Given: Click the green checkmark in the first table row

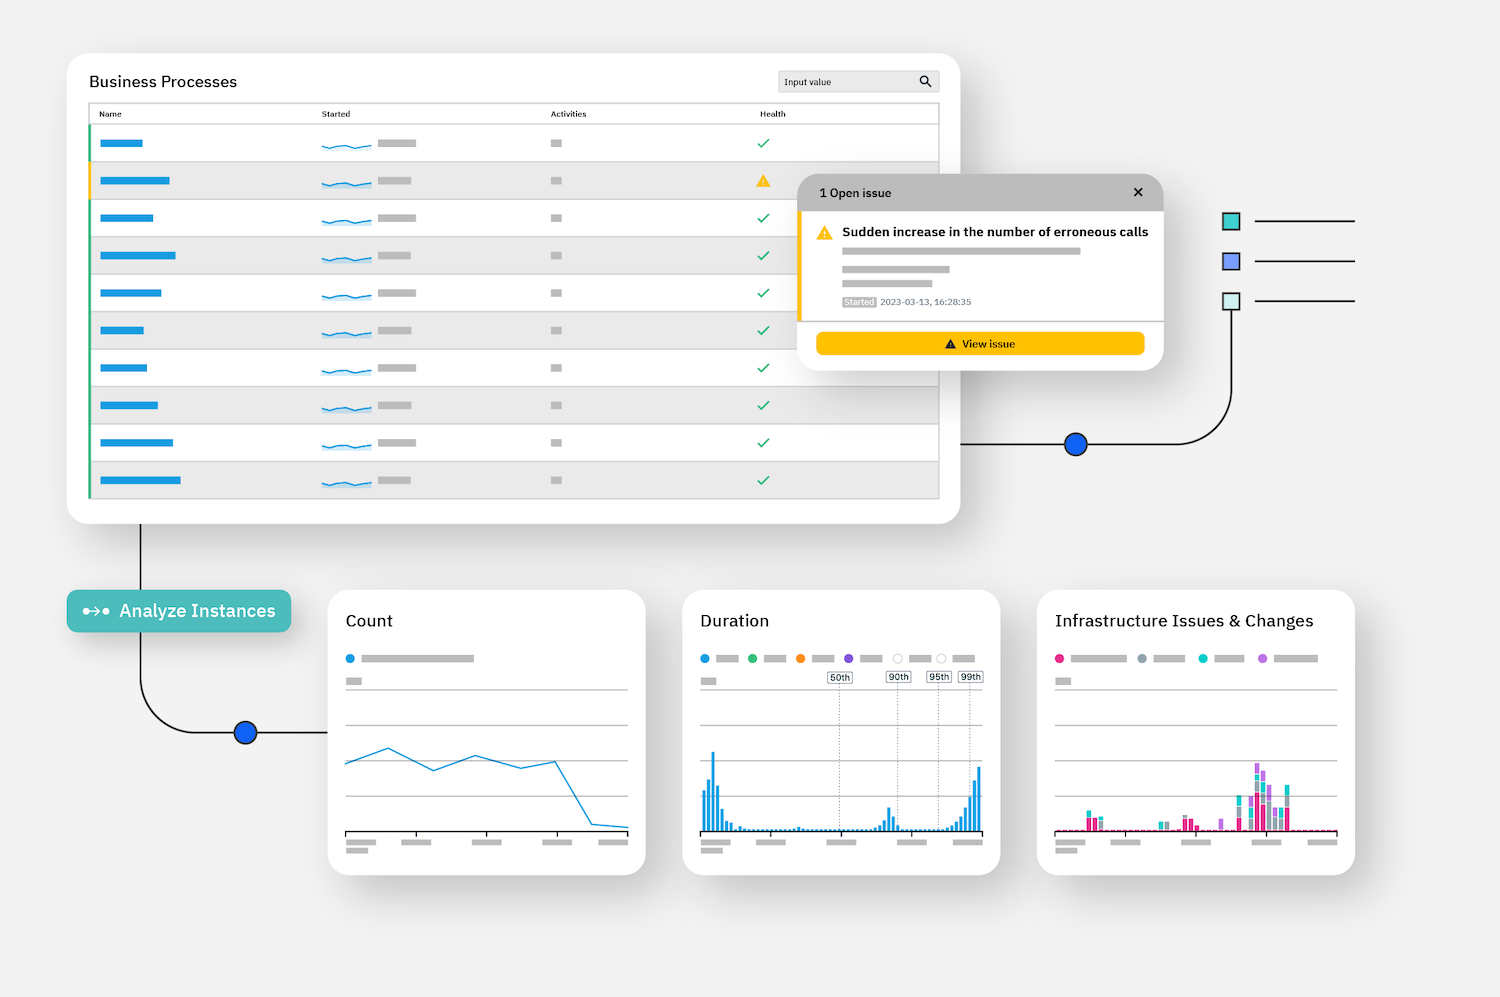Looking at the screenshot, I should click(763, 143).
